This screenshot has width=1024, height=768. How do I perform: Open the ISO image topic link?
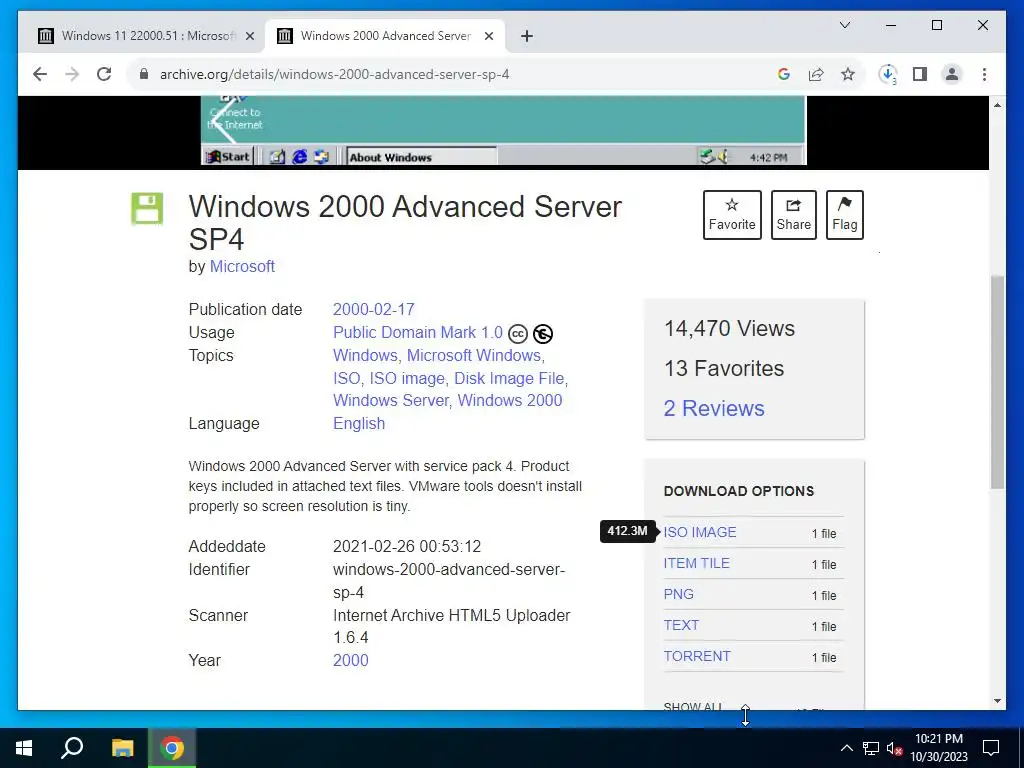click(407, 379)
